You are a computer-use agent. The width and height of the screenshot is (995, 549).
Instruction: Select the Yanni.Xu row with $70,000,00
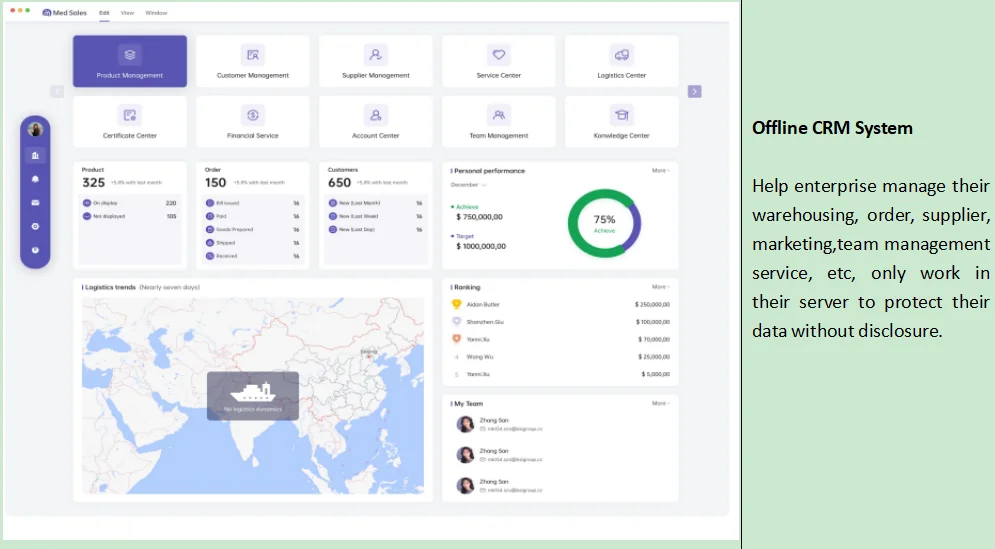[560, 340]
